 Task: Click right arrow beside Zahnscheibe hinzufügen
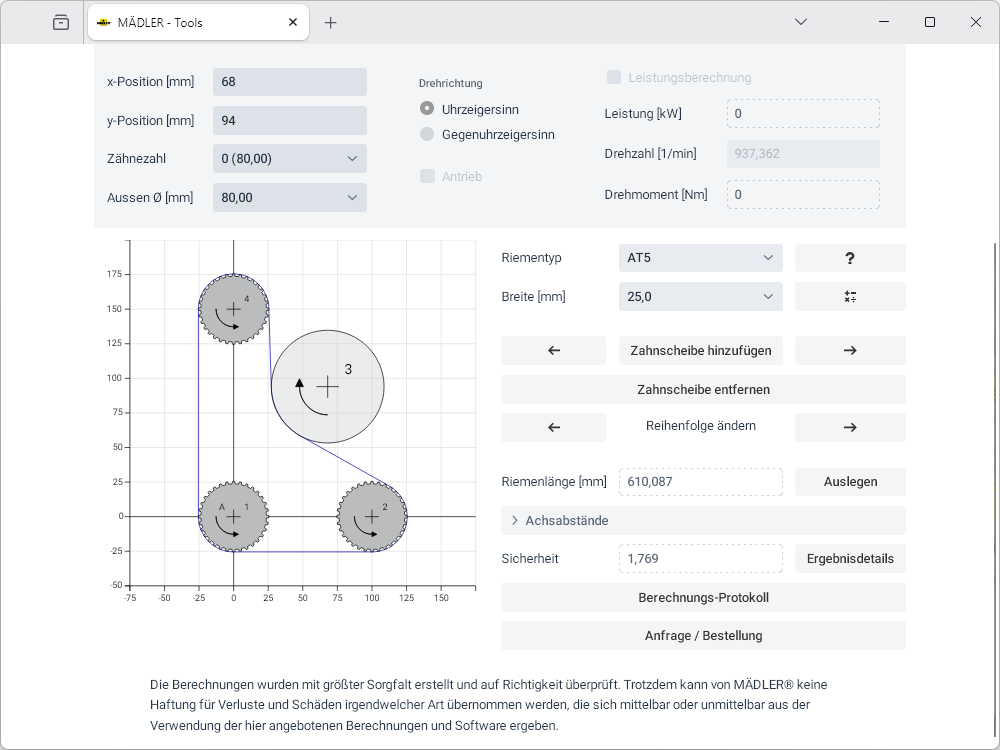(850, 351)
